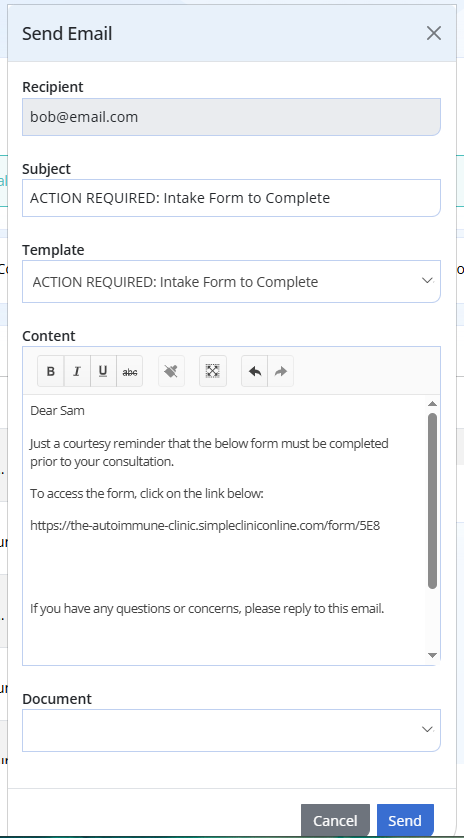464x838 pixels.
Task: Click the 'Template' label
Action: click(53, 250)
